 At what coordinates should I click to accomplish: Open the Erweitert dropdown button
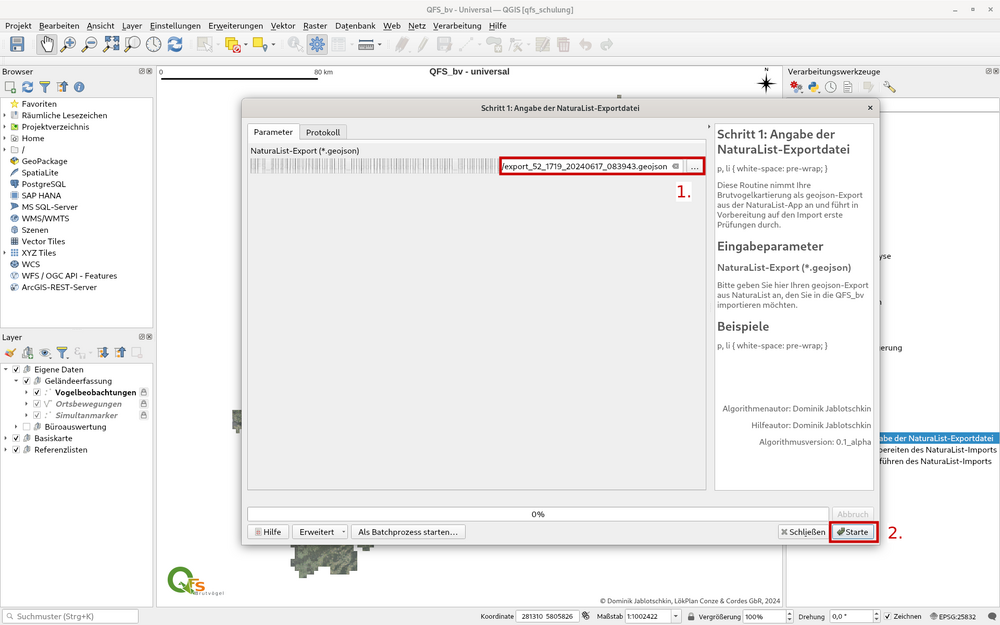tap(320, 532)
